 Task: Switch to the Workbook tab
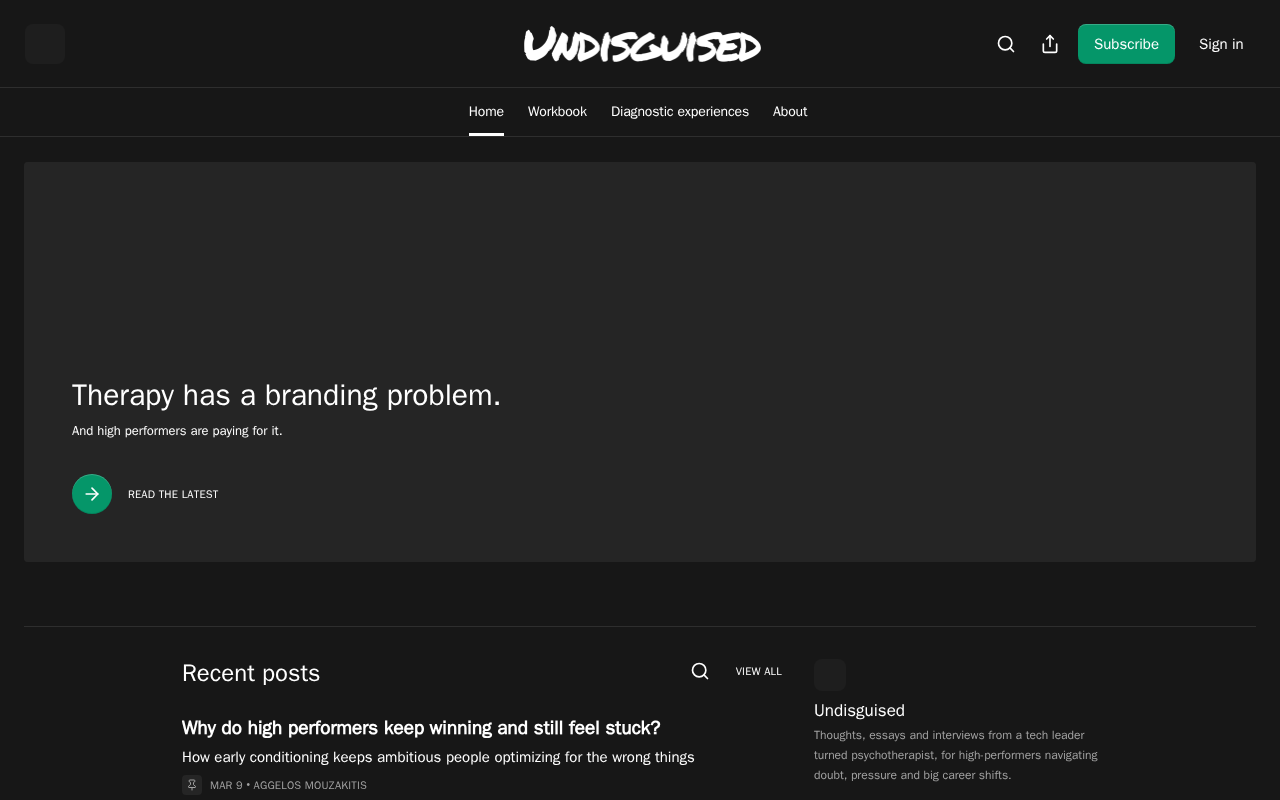tap(557, 112)
